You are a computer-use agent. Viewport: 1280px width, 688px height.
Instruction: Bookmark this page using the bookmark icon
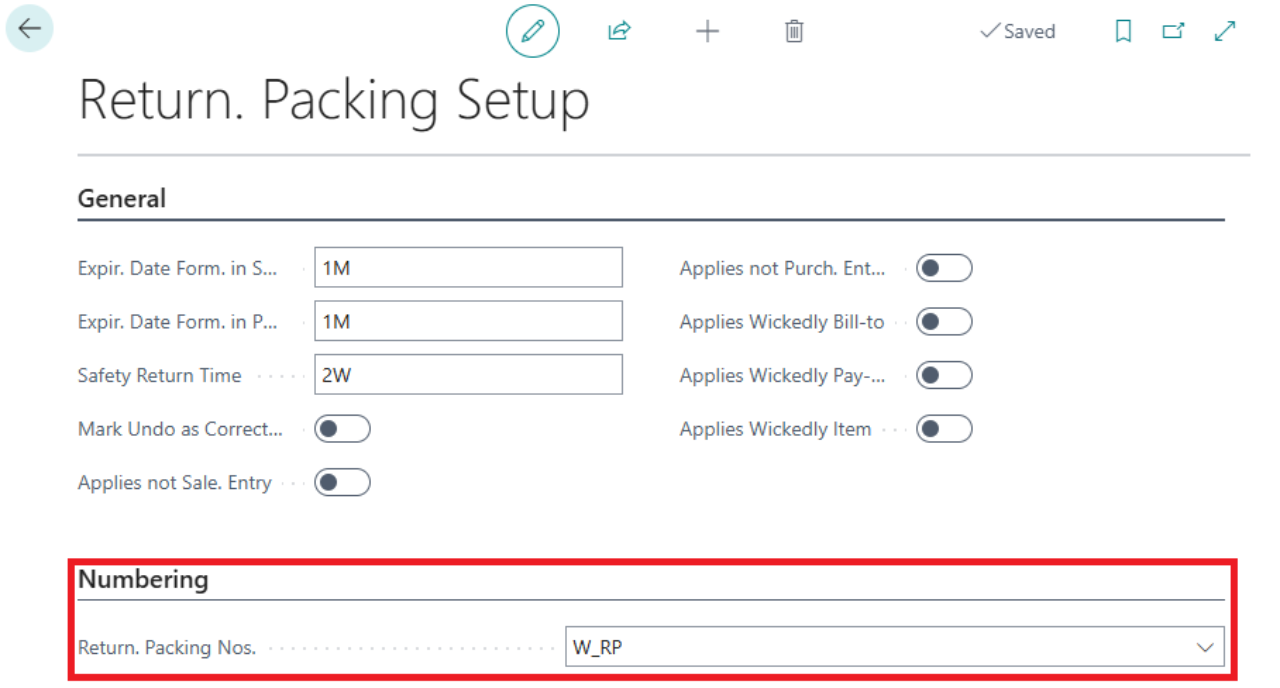pyautogui.click(x=1122, y=31)
